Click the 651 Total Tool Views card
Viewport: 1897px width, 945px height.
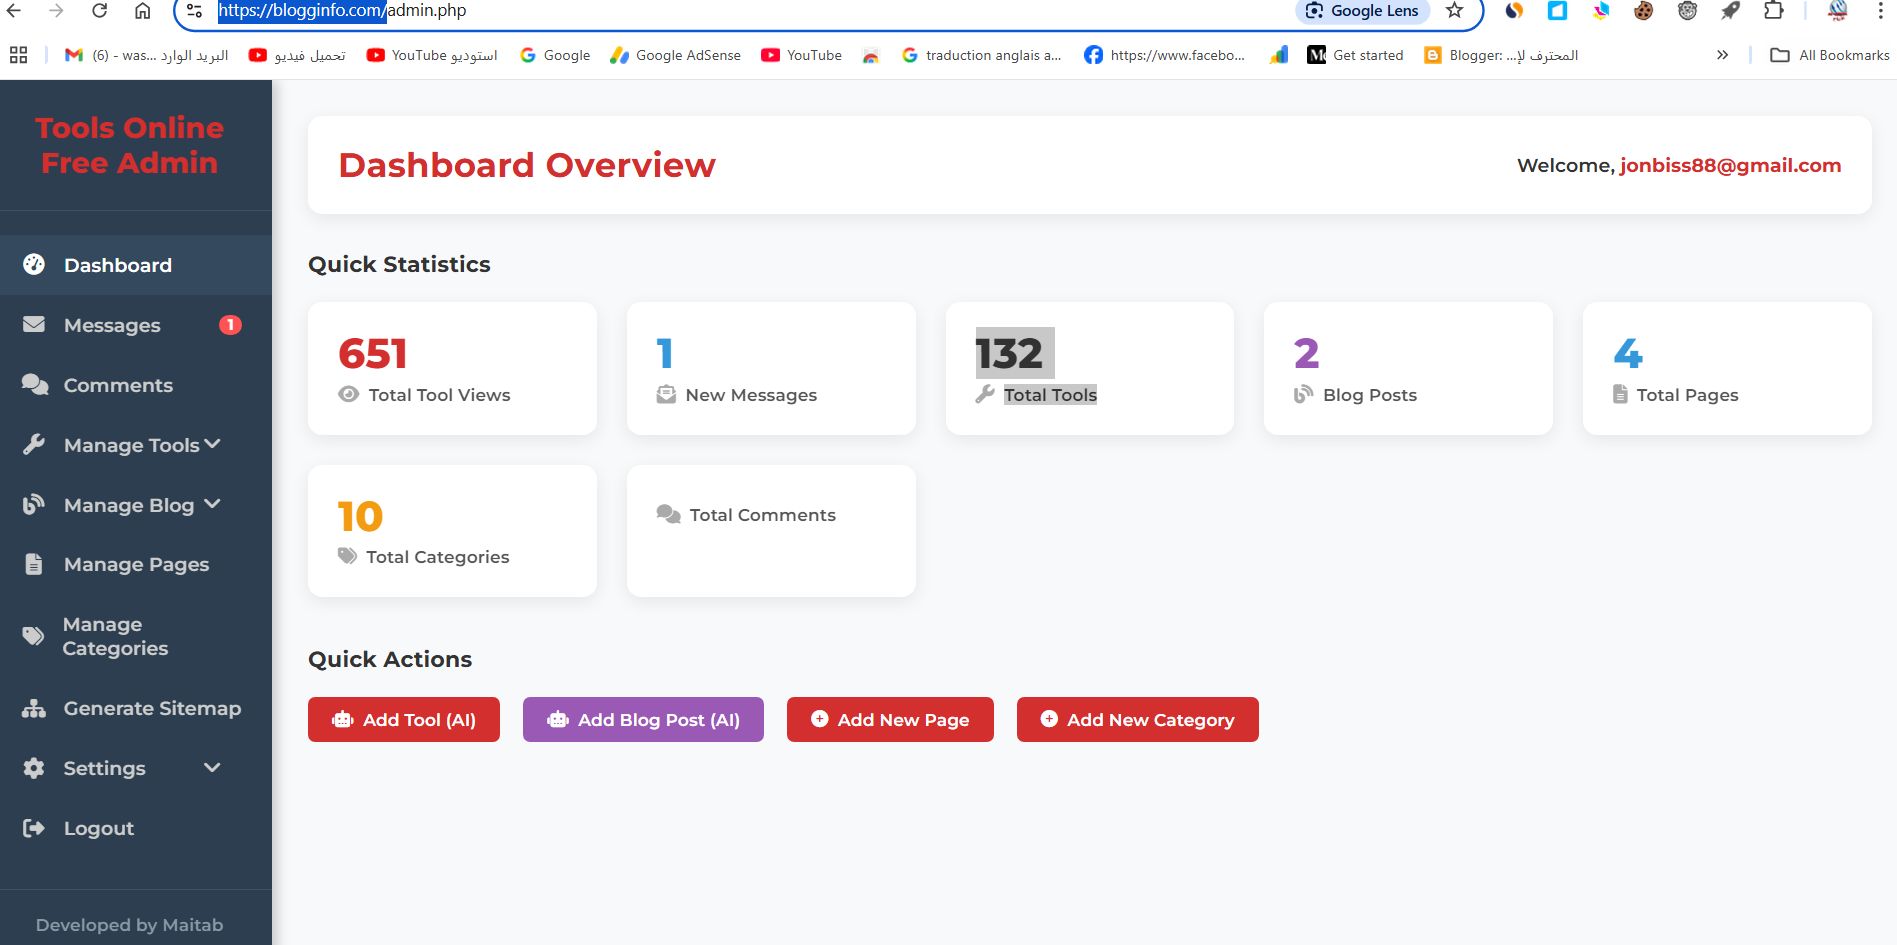coord(452,368)
